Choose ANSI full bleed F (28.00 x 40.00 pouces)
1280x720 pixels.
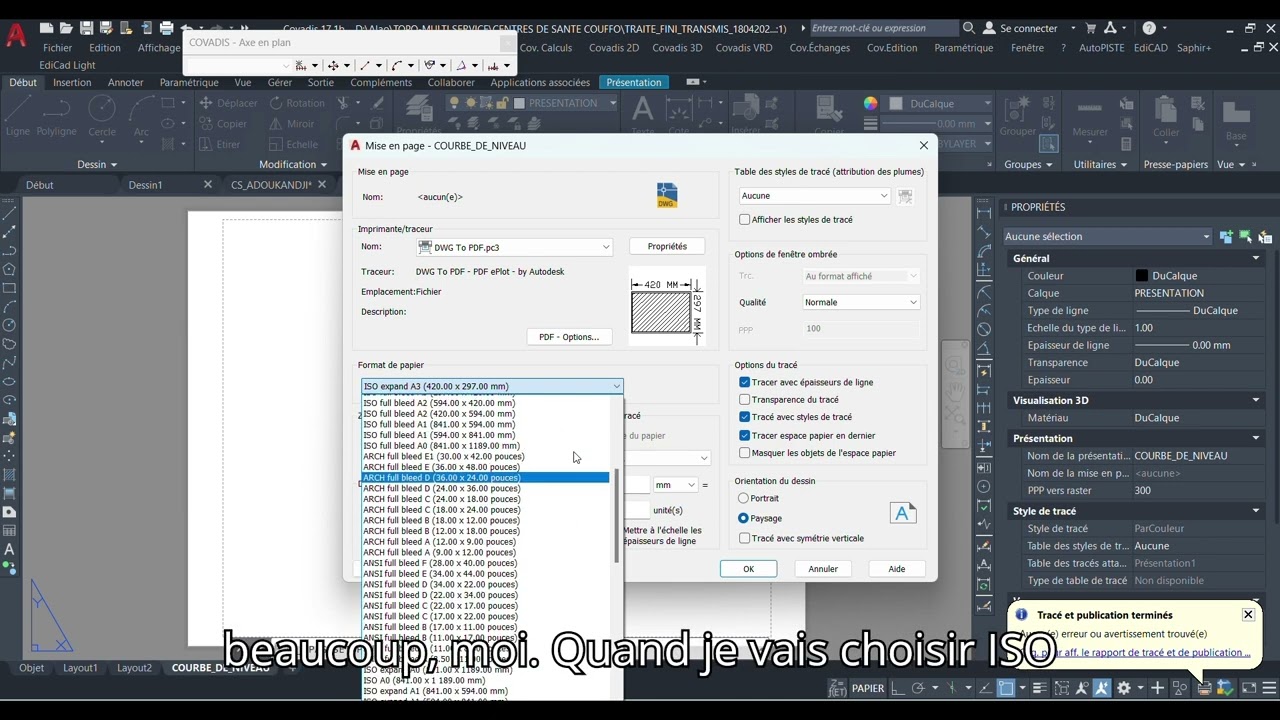[440, 563]
